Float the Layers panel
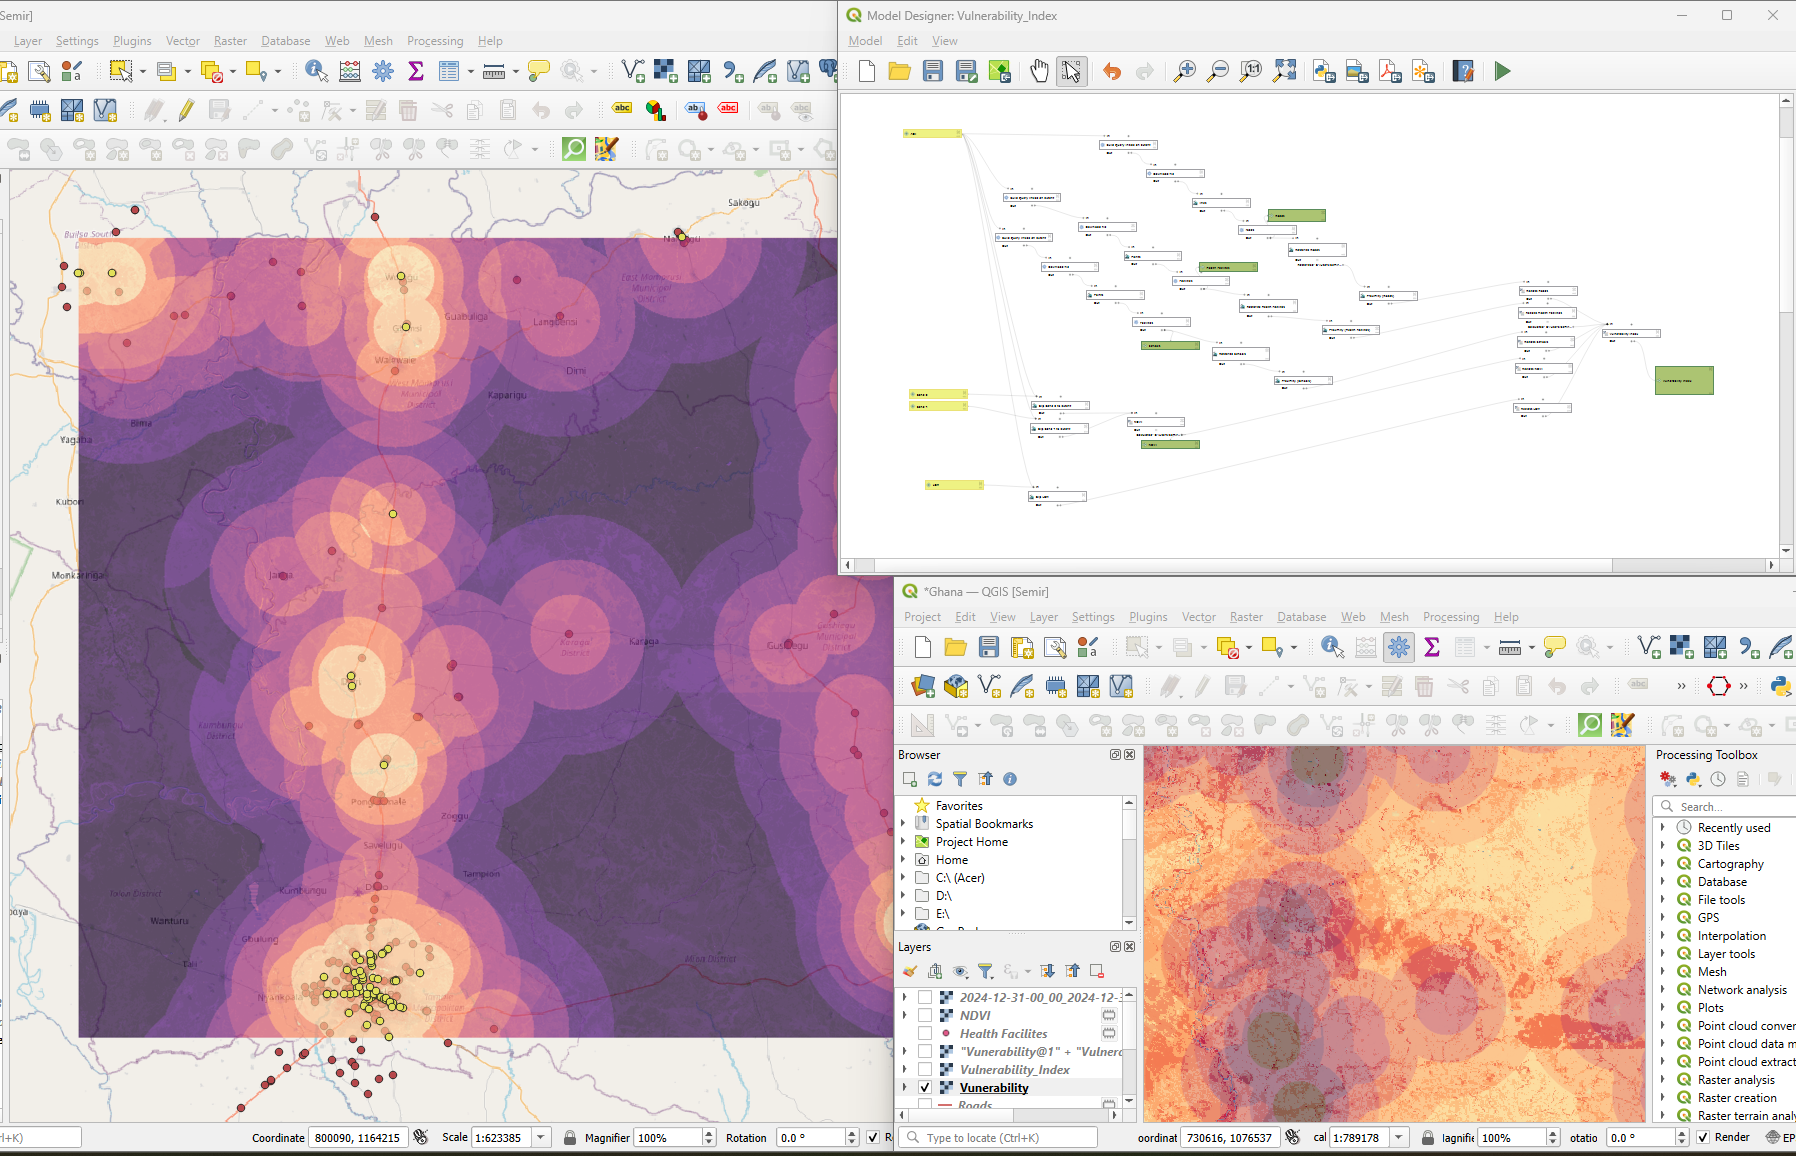 (x=1115, y=947)
